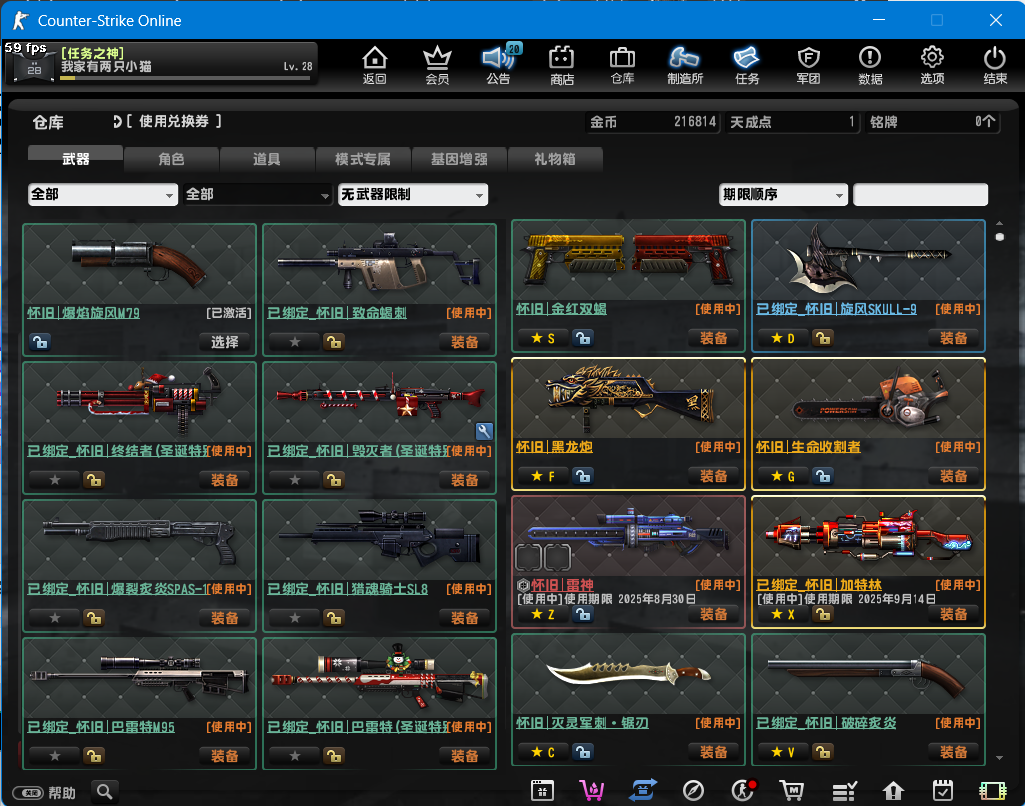Open the 会员 crown membership icon

[437, 65]
